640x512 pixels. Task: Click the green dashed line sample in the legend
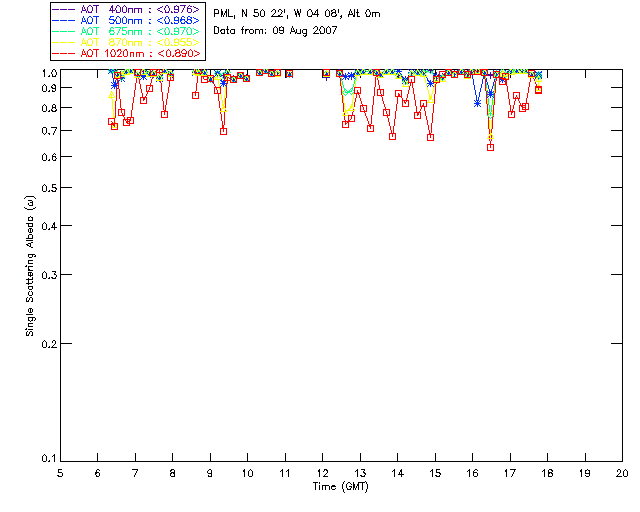(x=64, y=31)
